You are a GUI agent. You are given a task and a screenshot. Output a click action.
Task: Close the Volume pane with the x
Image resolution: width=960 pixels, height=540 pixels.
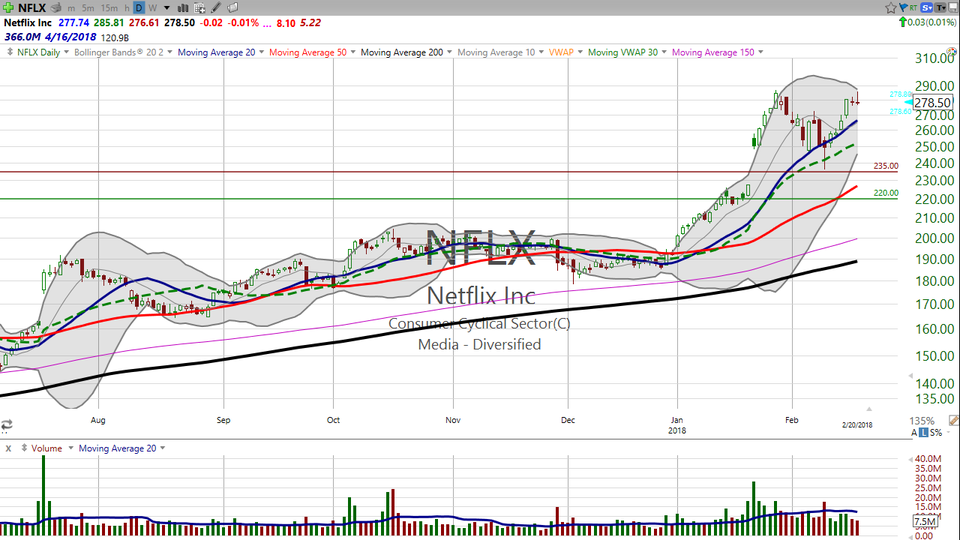tap(9, 448)
